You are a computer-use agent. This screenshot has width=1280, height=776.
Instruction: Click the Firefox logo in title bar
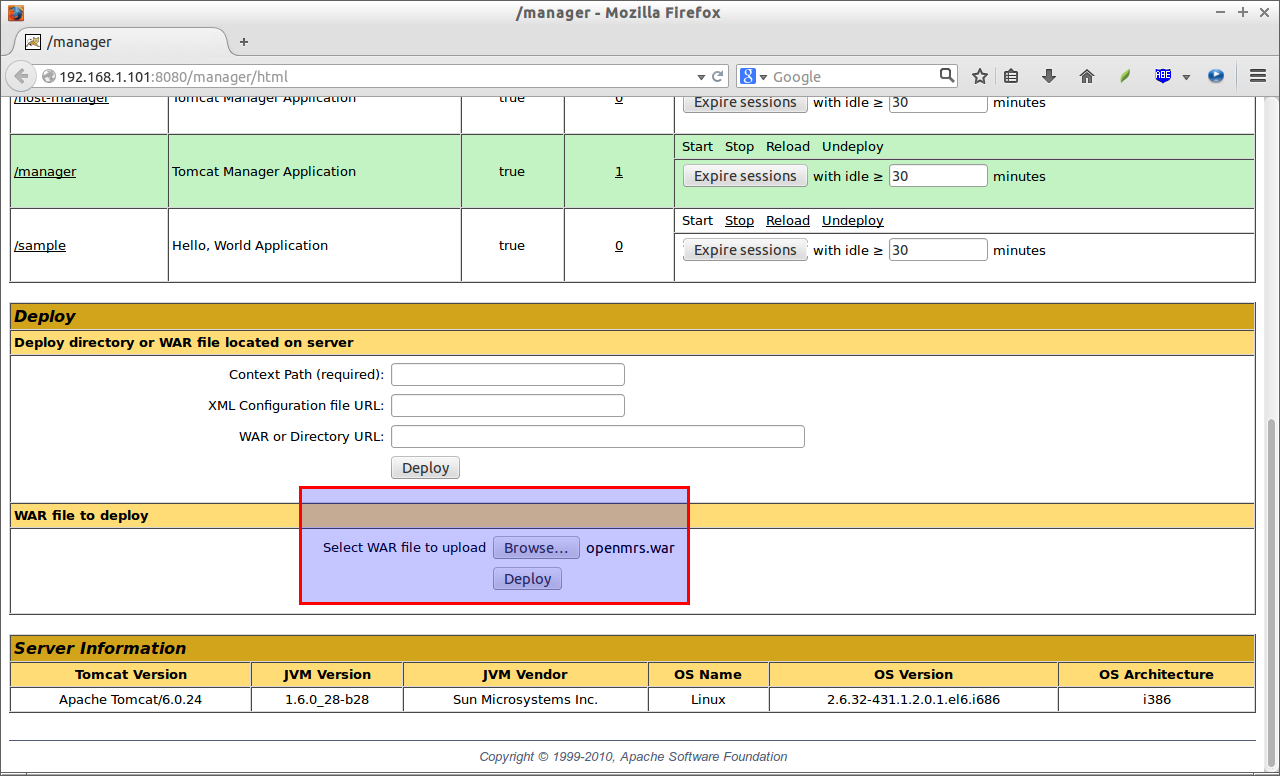tap(14, 13)
